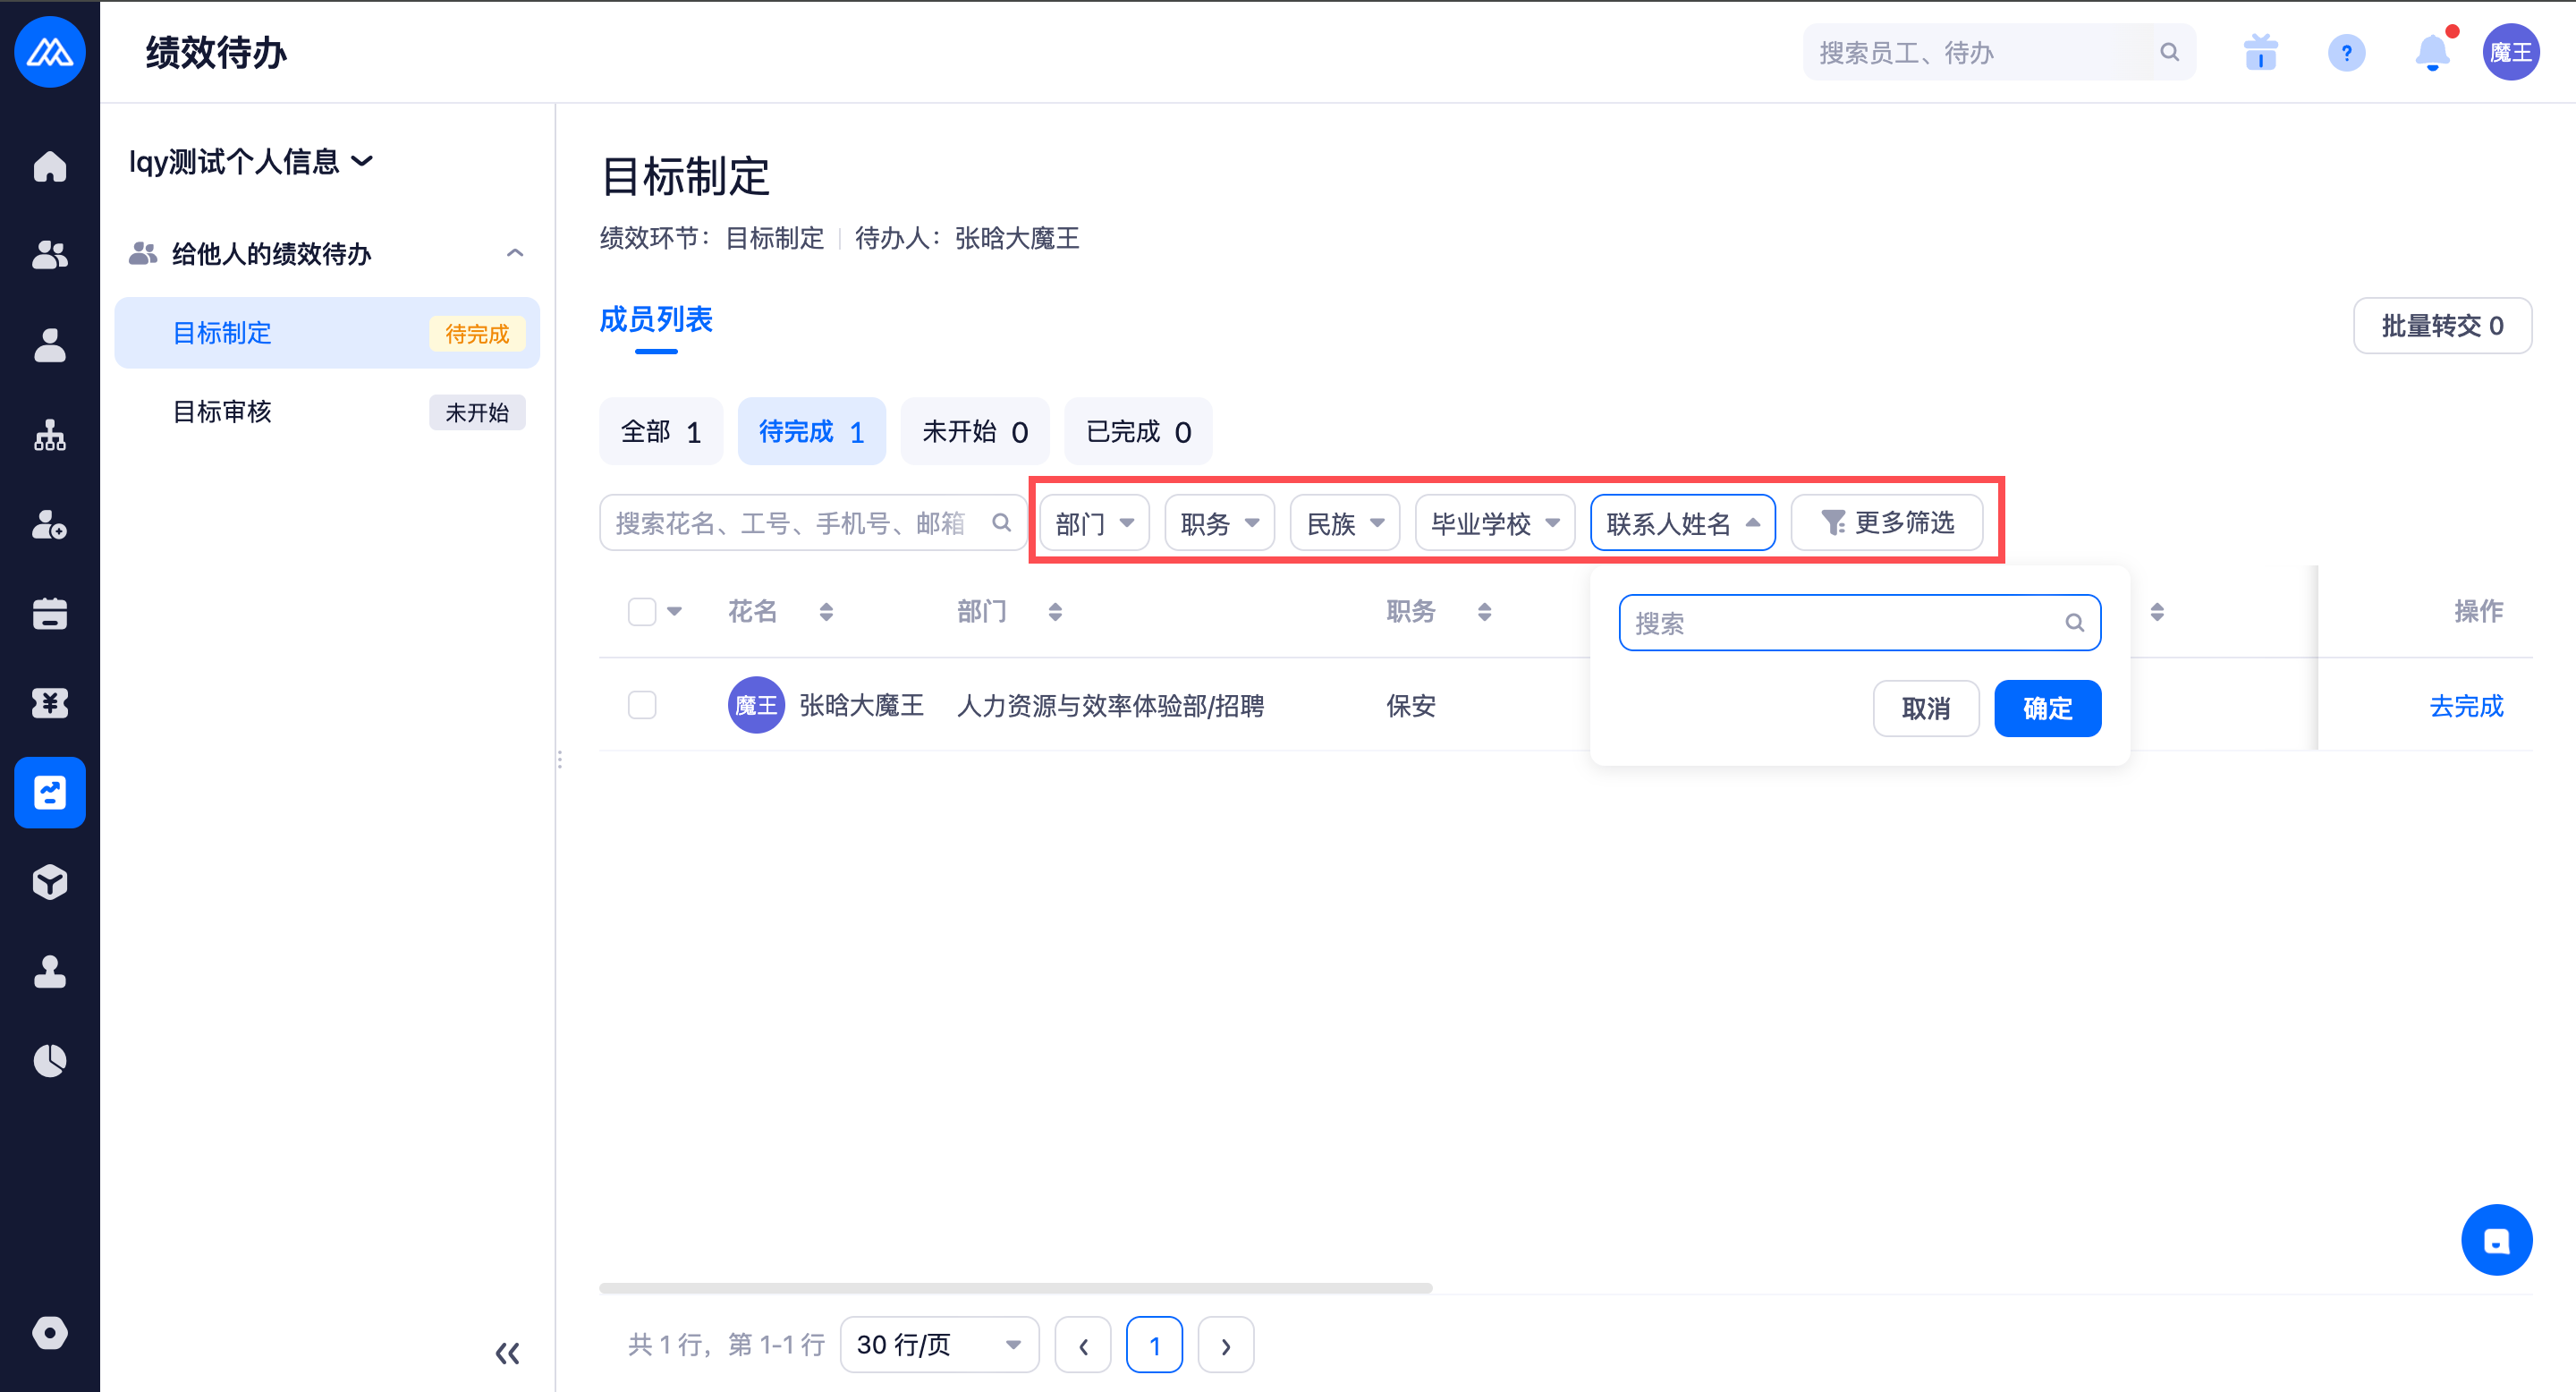
Task: Click the 去完成 link
Action: click(x=2465, y=706)
